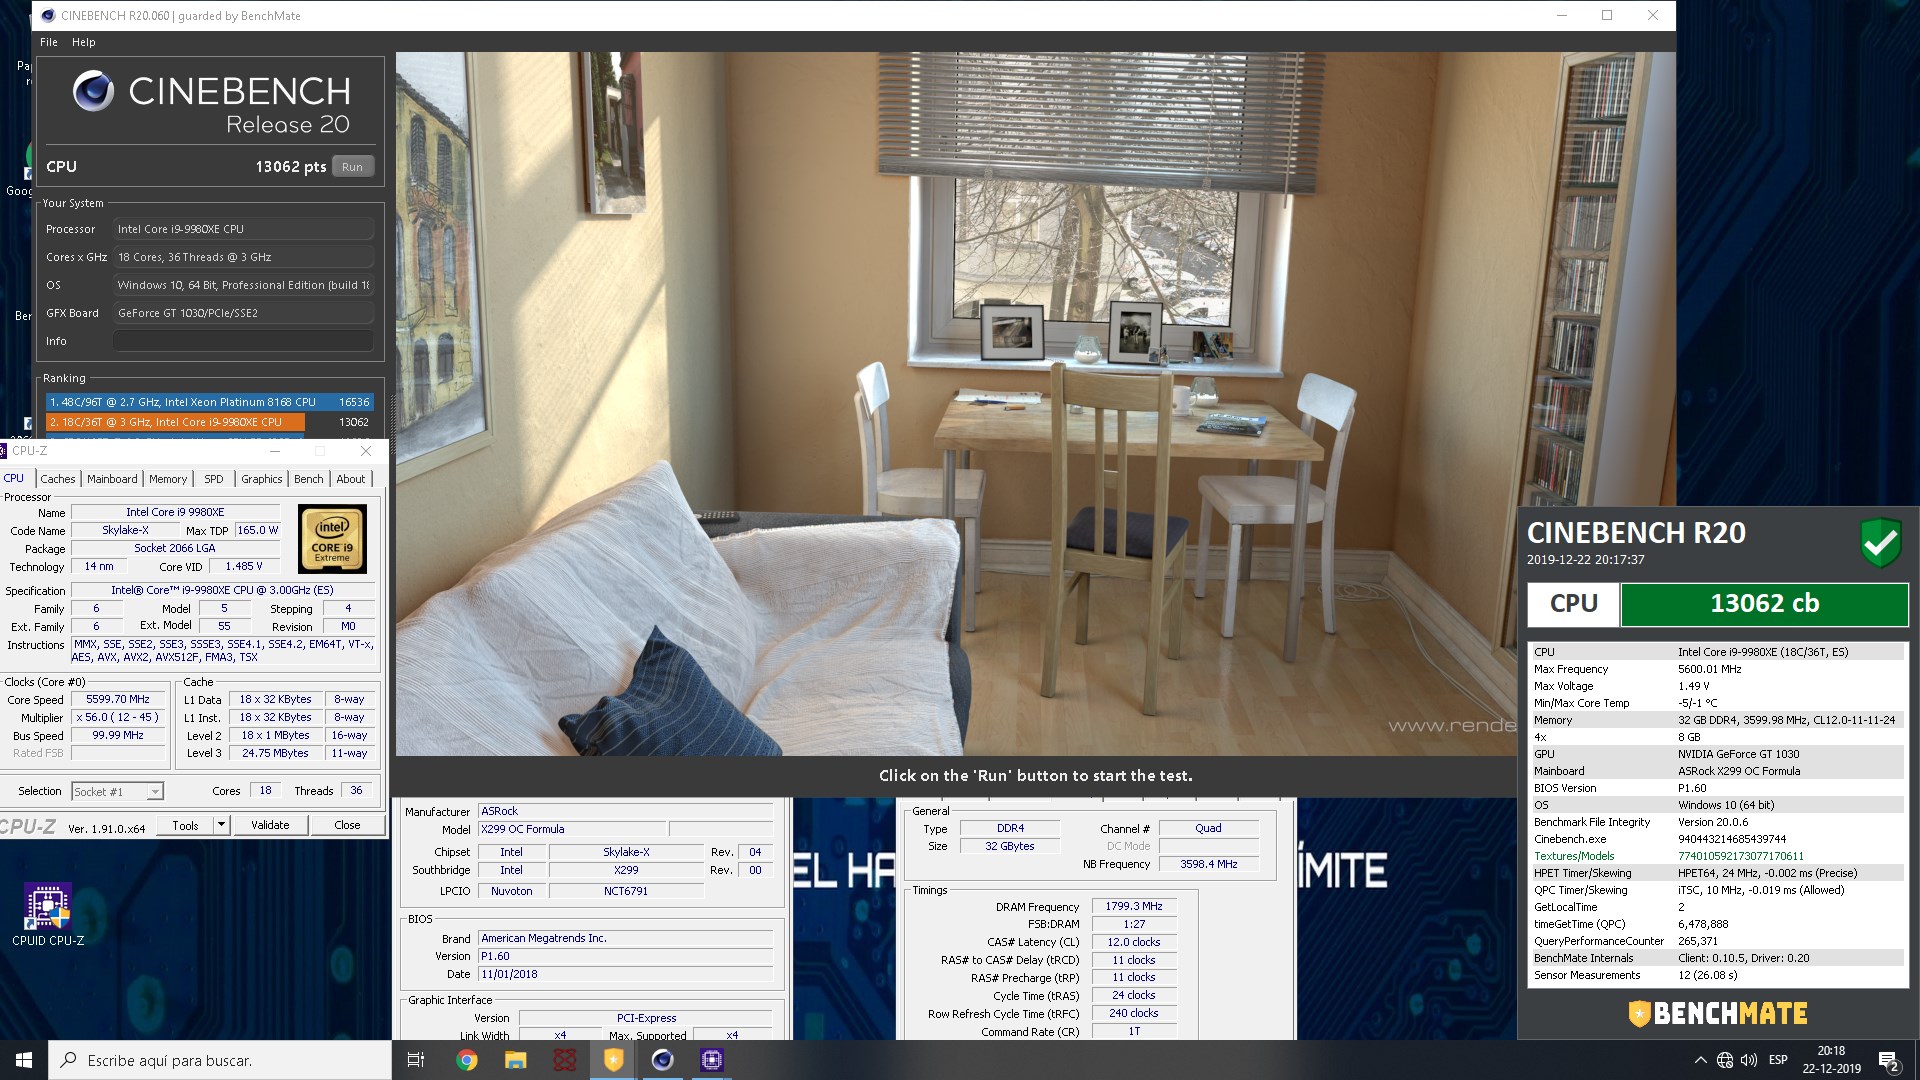
Task: Open the Socket #1 selection dropdown
Action: coord(117,791)
